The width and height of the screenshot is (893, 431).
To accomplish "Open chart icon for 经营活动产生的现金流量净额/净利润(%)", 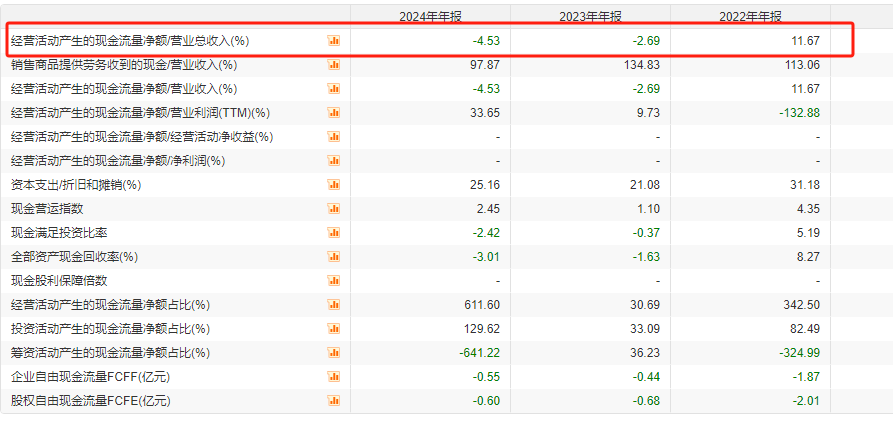I will coord(333,161).
